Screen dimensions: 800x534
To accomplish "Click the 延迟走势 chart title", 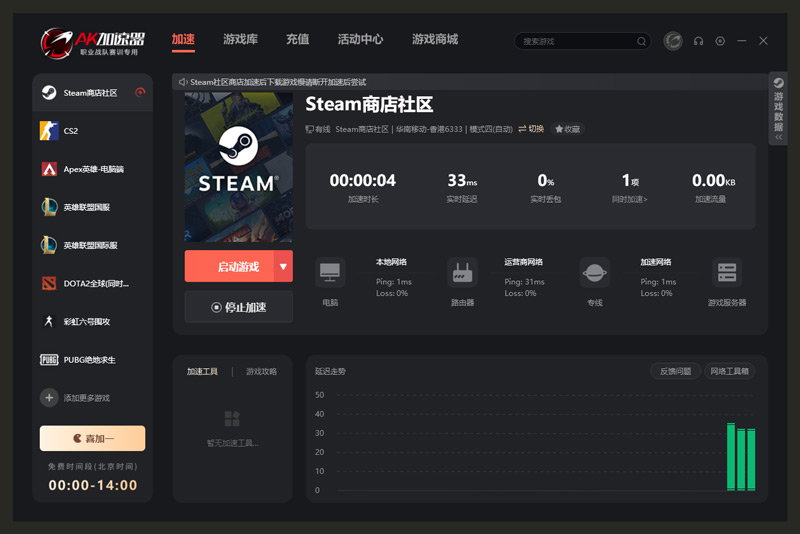I will (330, 371).
